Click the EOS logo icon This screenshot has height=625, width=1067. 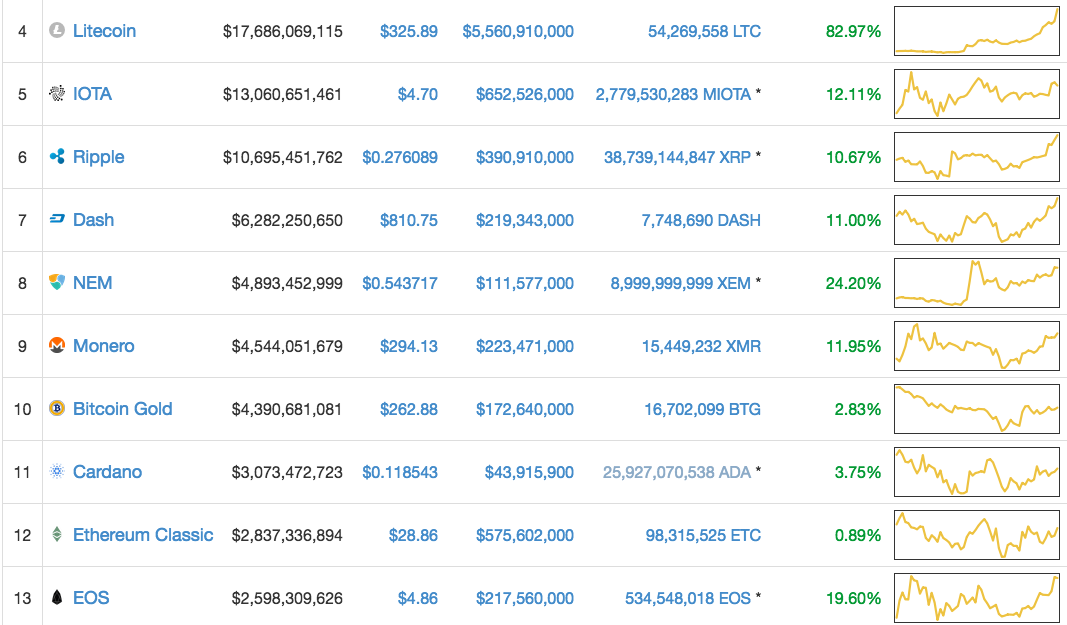(x=57, y=598)
